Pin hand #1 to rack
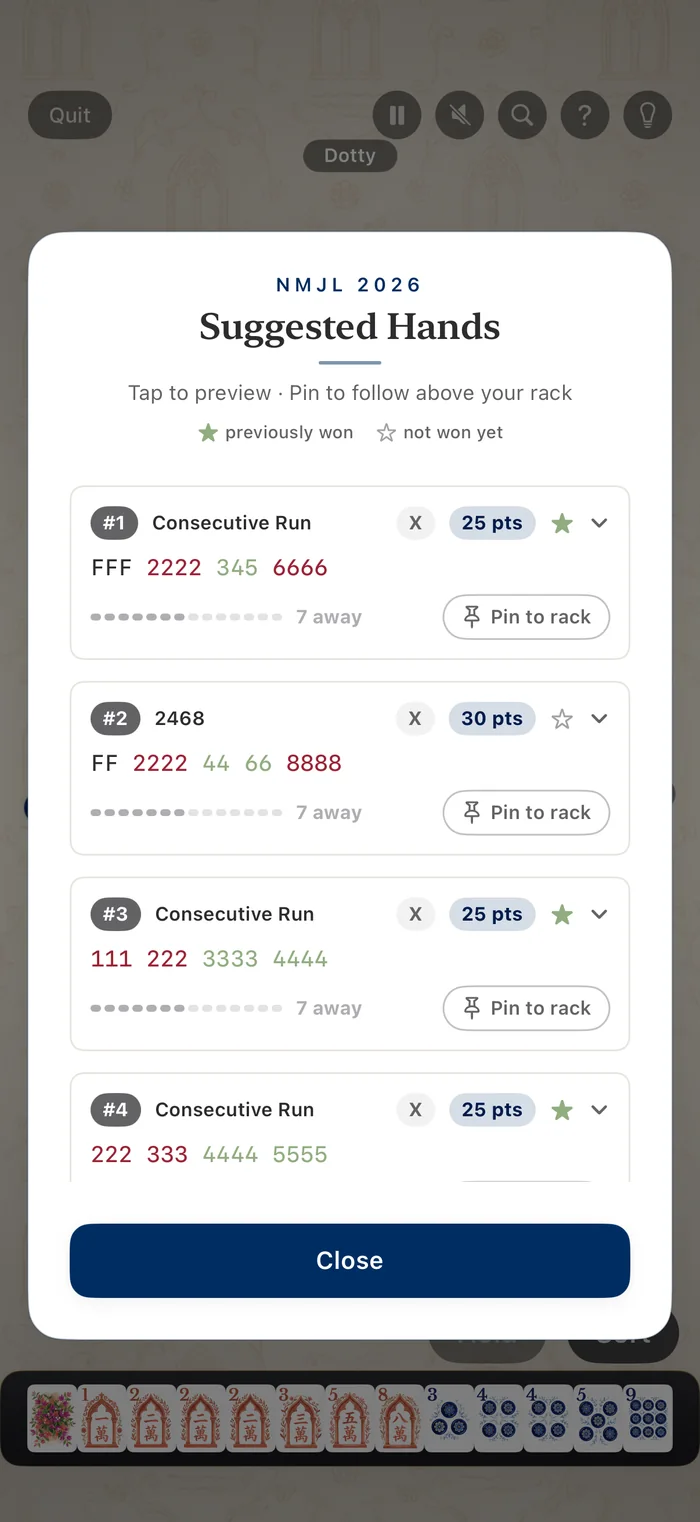This screenshot has width=700, height=1522. point(526,617)
